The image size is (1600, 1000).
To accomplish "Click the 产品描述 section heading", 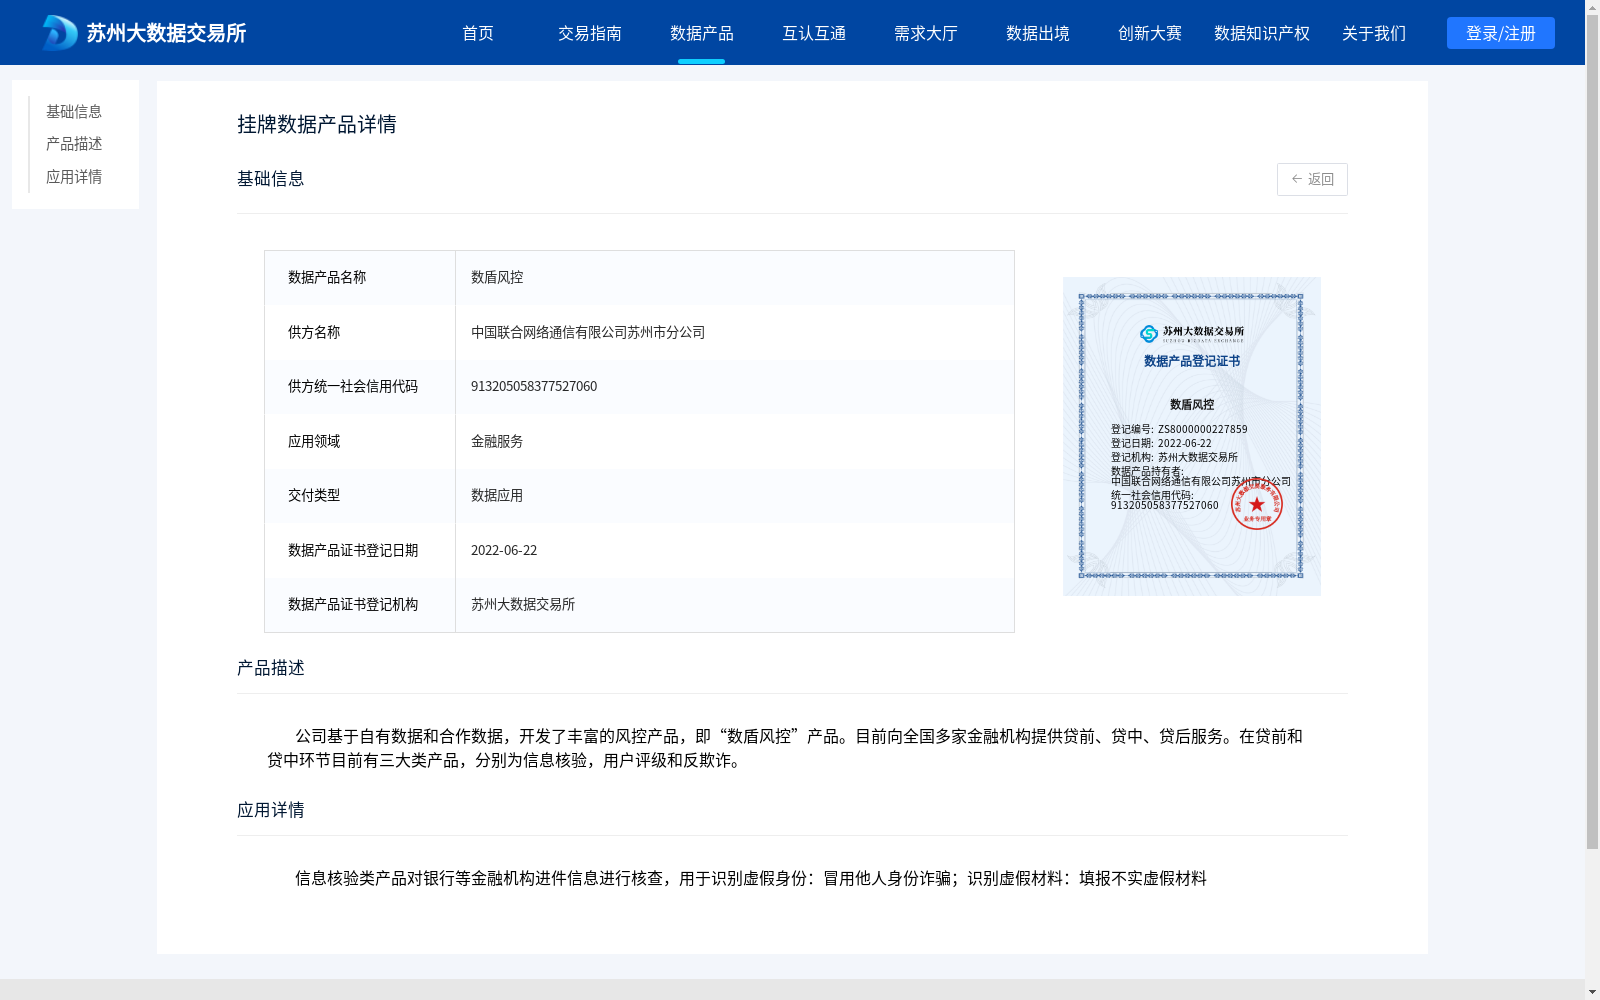I will coord(271,668).
